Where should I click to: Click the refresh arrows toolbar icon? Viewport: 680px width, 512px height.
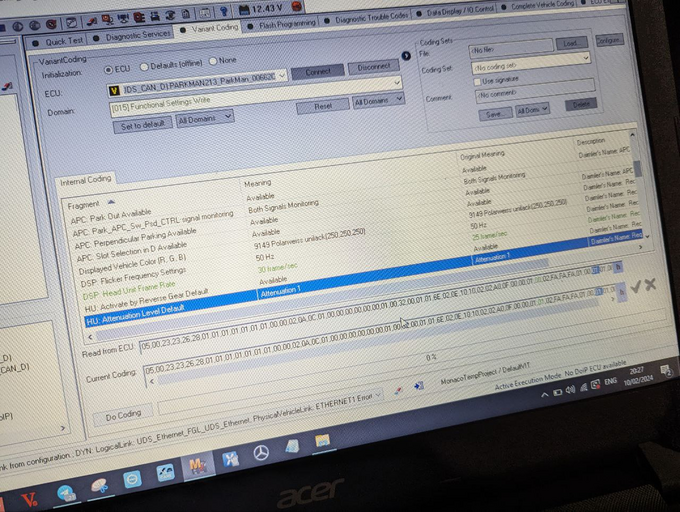pyautogui.click(x=170, y=16)
